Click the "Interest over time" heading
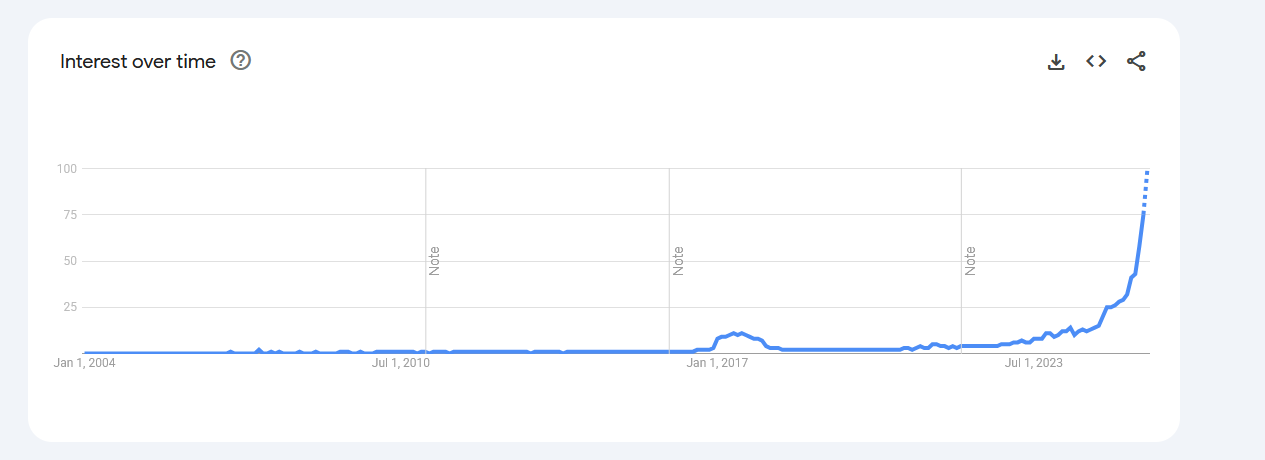 (x=138, y=61)
